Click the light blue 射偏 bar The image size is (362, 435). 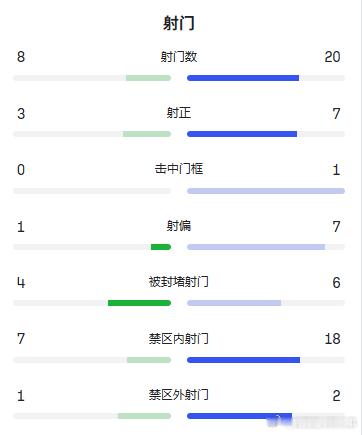point(256,247)
